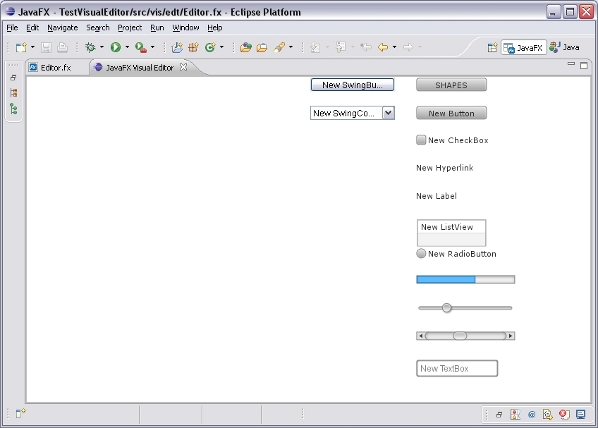Click the fast view icon at bottom left

point(20,413)
